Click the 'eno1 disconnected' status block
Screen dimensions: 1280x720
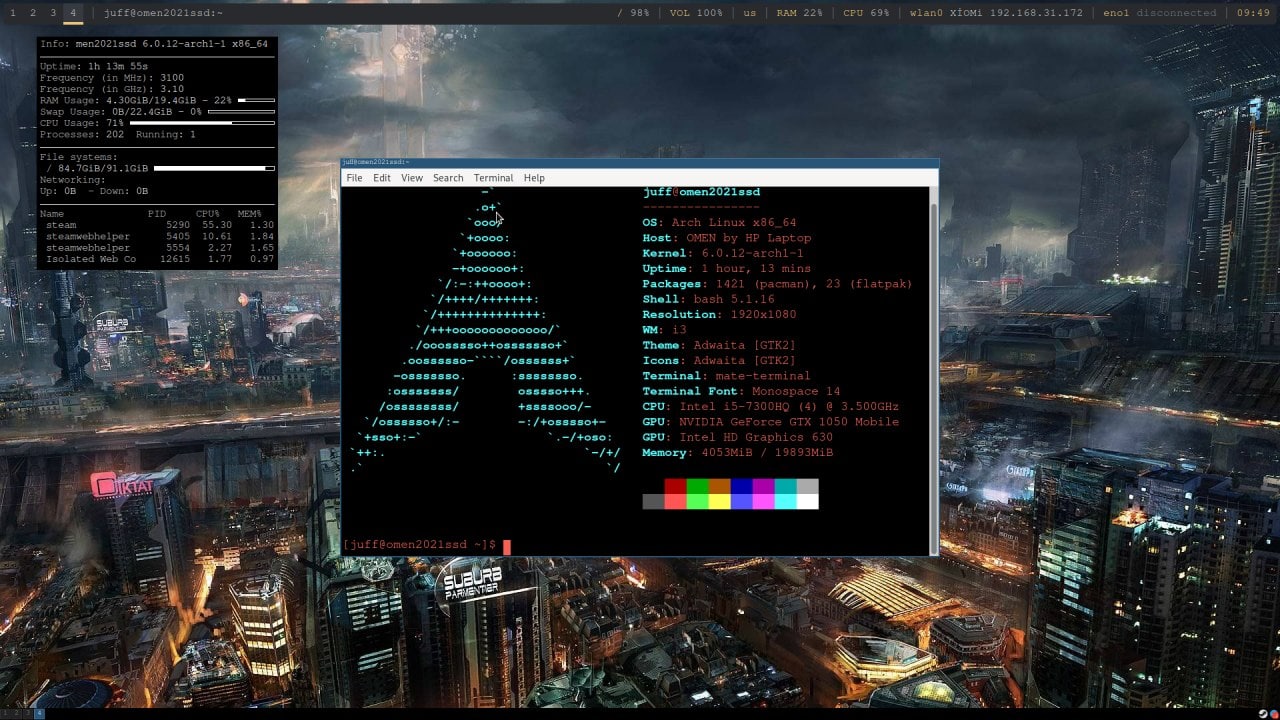[x=1160, y=13]
